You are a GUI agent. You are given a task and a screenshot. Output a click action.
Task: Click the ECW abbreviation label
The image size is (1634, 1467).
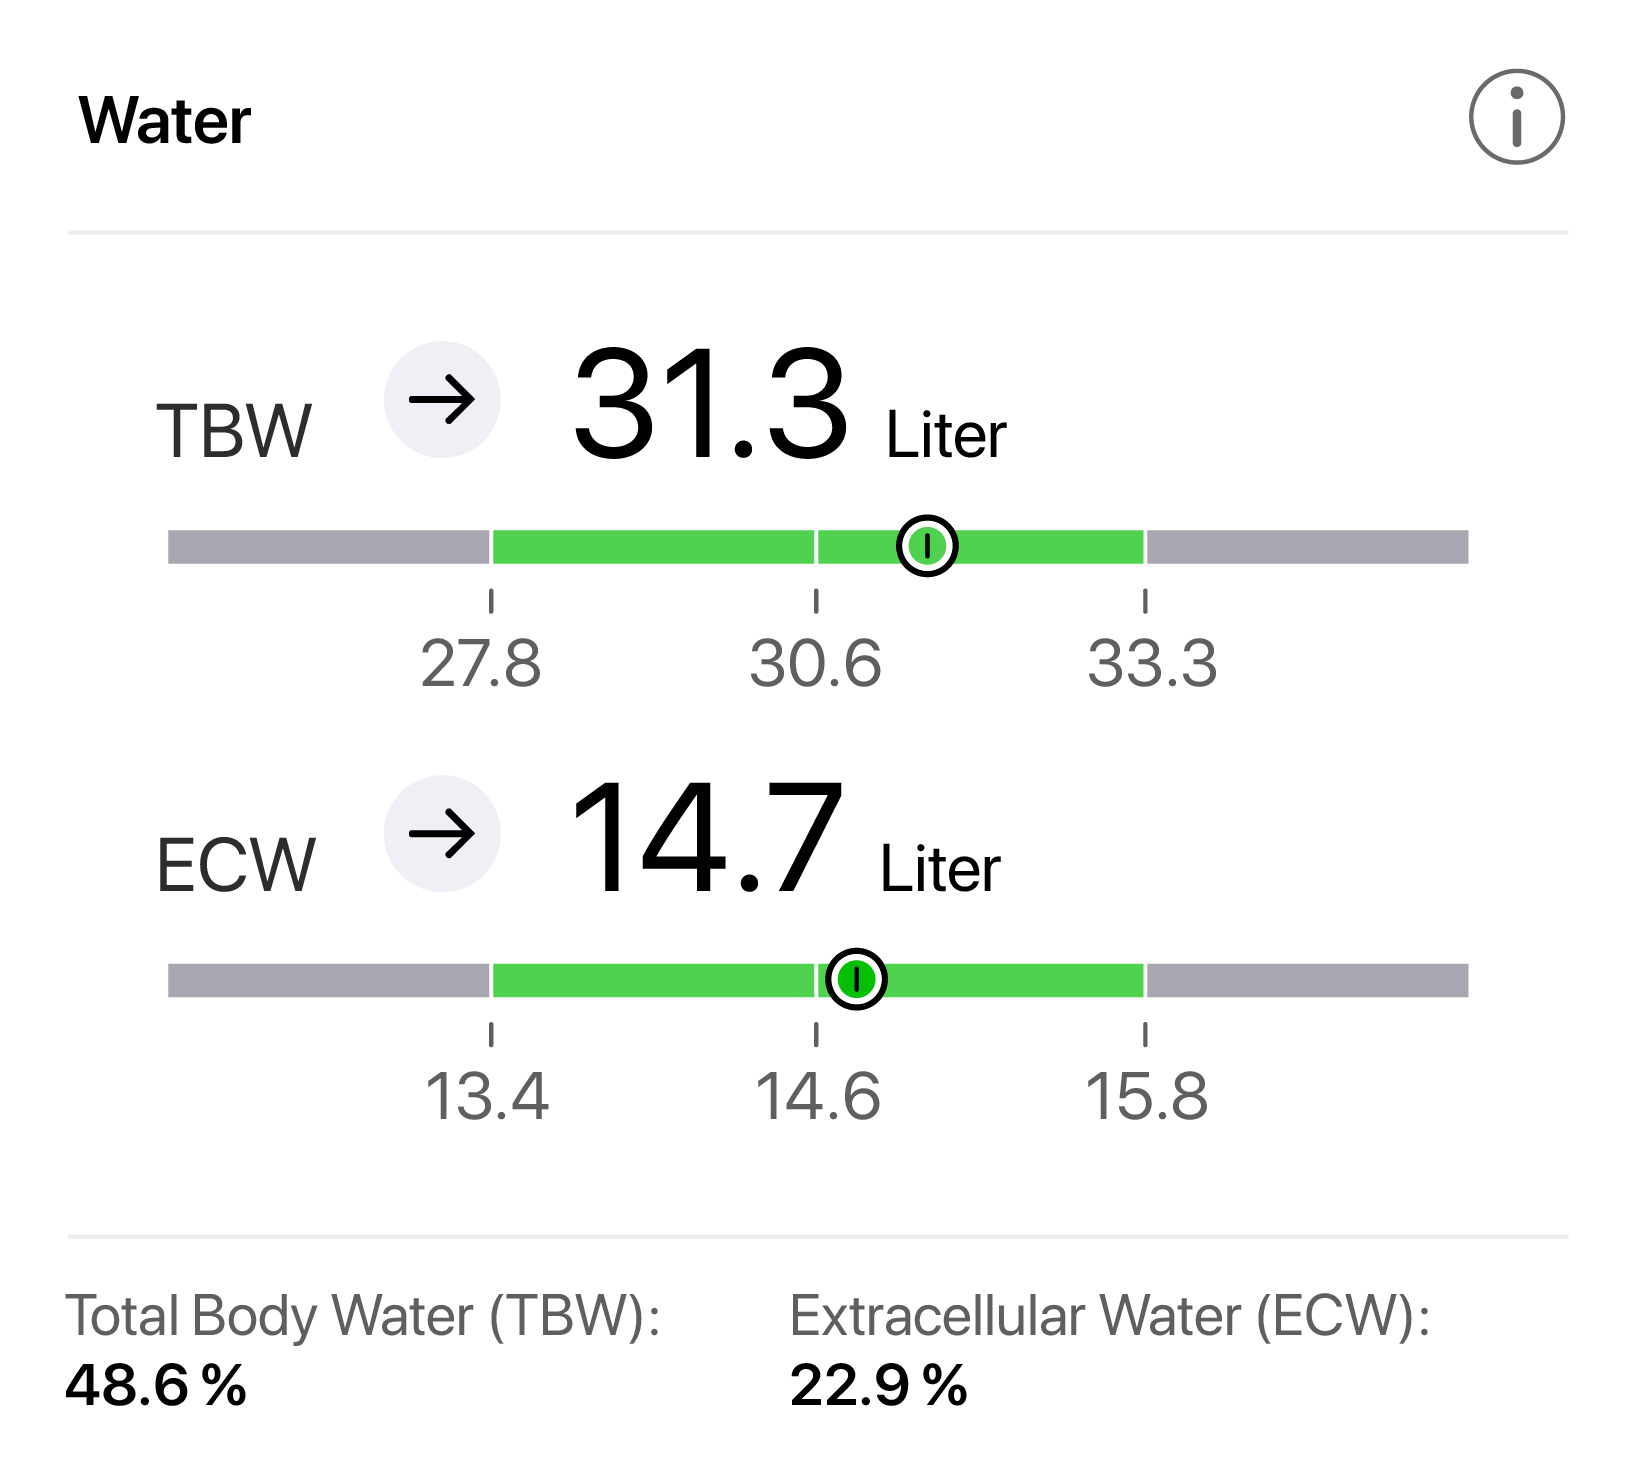pos(235,865)
